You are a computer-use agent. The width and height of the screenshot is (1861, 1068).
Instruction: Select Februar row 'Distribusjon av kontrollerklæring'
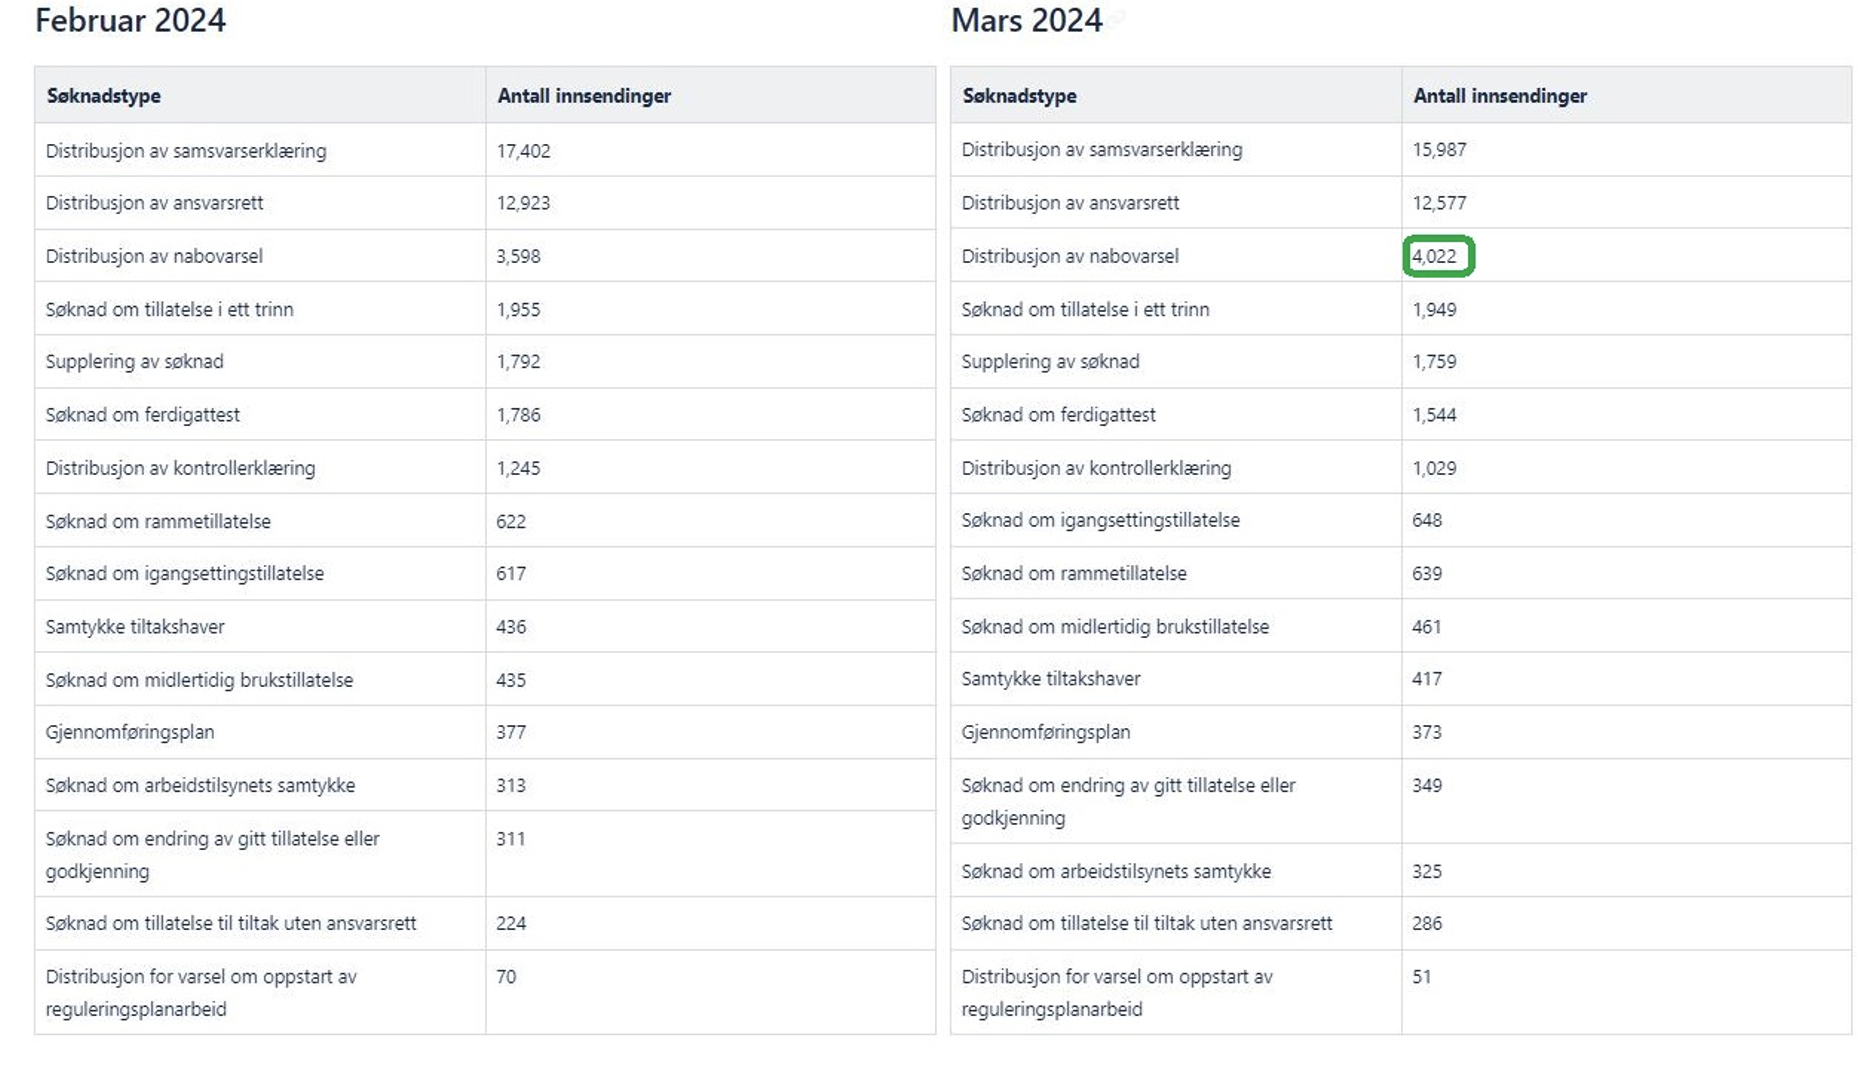pyautogui.click(x=485, y=468)
